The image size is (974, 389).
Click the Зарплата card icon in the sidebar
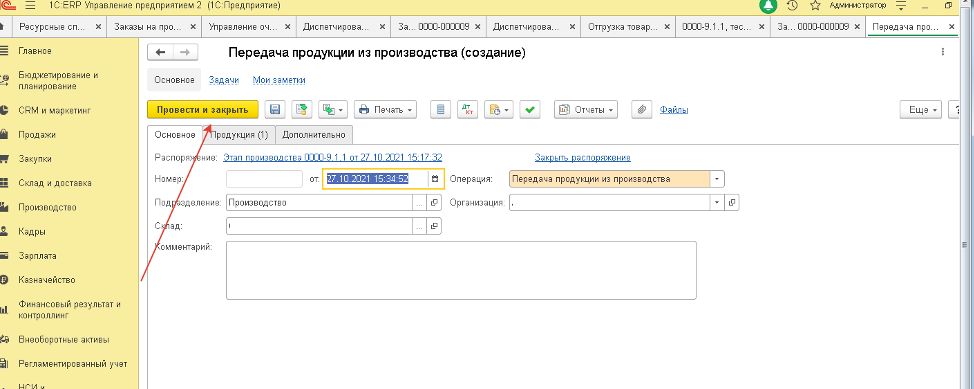click(4, 255)
